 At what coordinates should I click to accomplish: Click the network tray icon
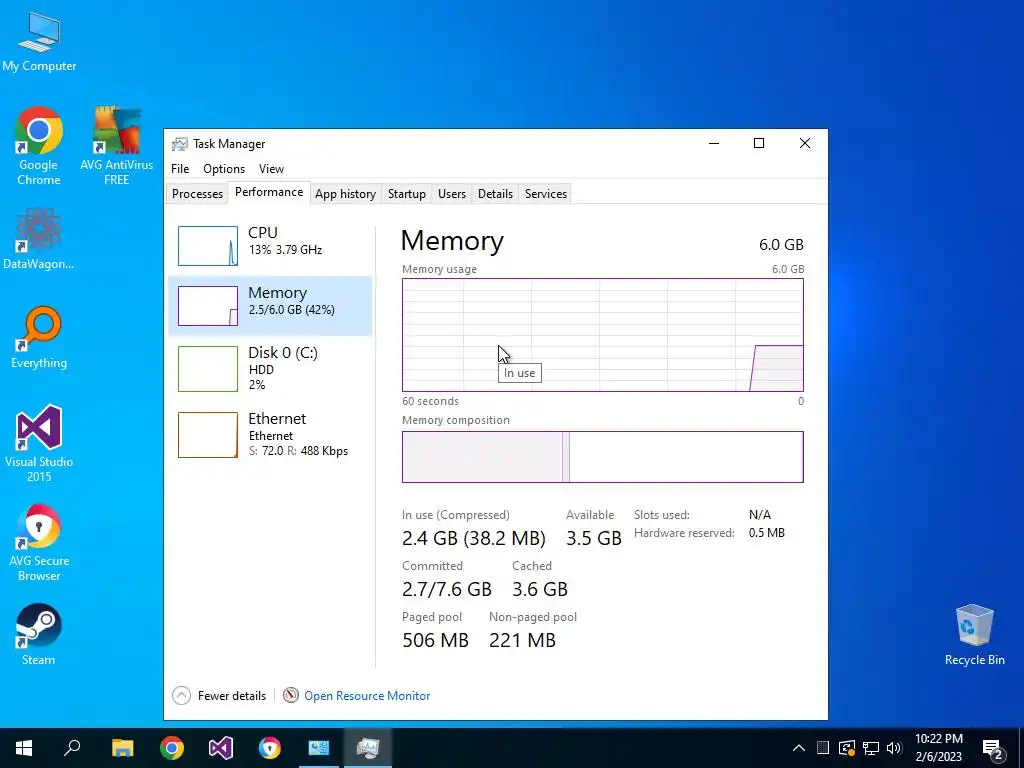(x=871, y=748)
